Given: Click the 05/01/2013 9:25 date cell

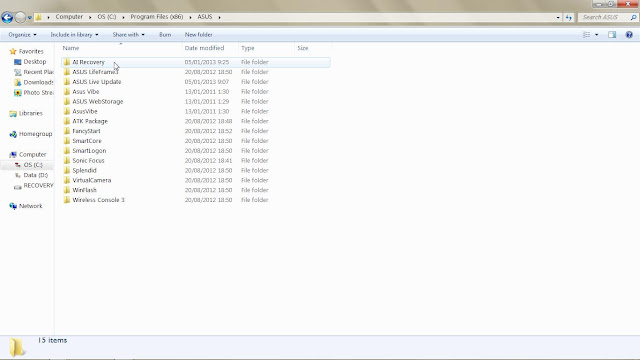Looking at the screenshot, I should 207,62.
